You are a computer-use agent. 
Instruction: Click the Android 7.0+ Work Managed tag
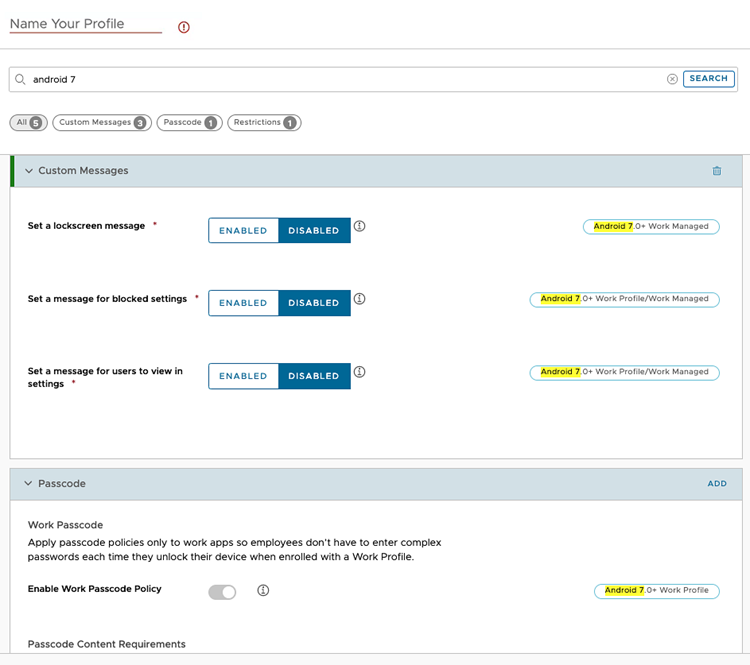pos(651,226)
